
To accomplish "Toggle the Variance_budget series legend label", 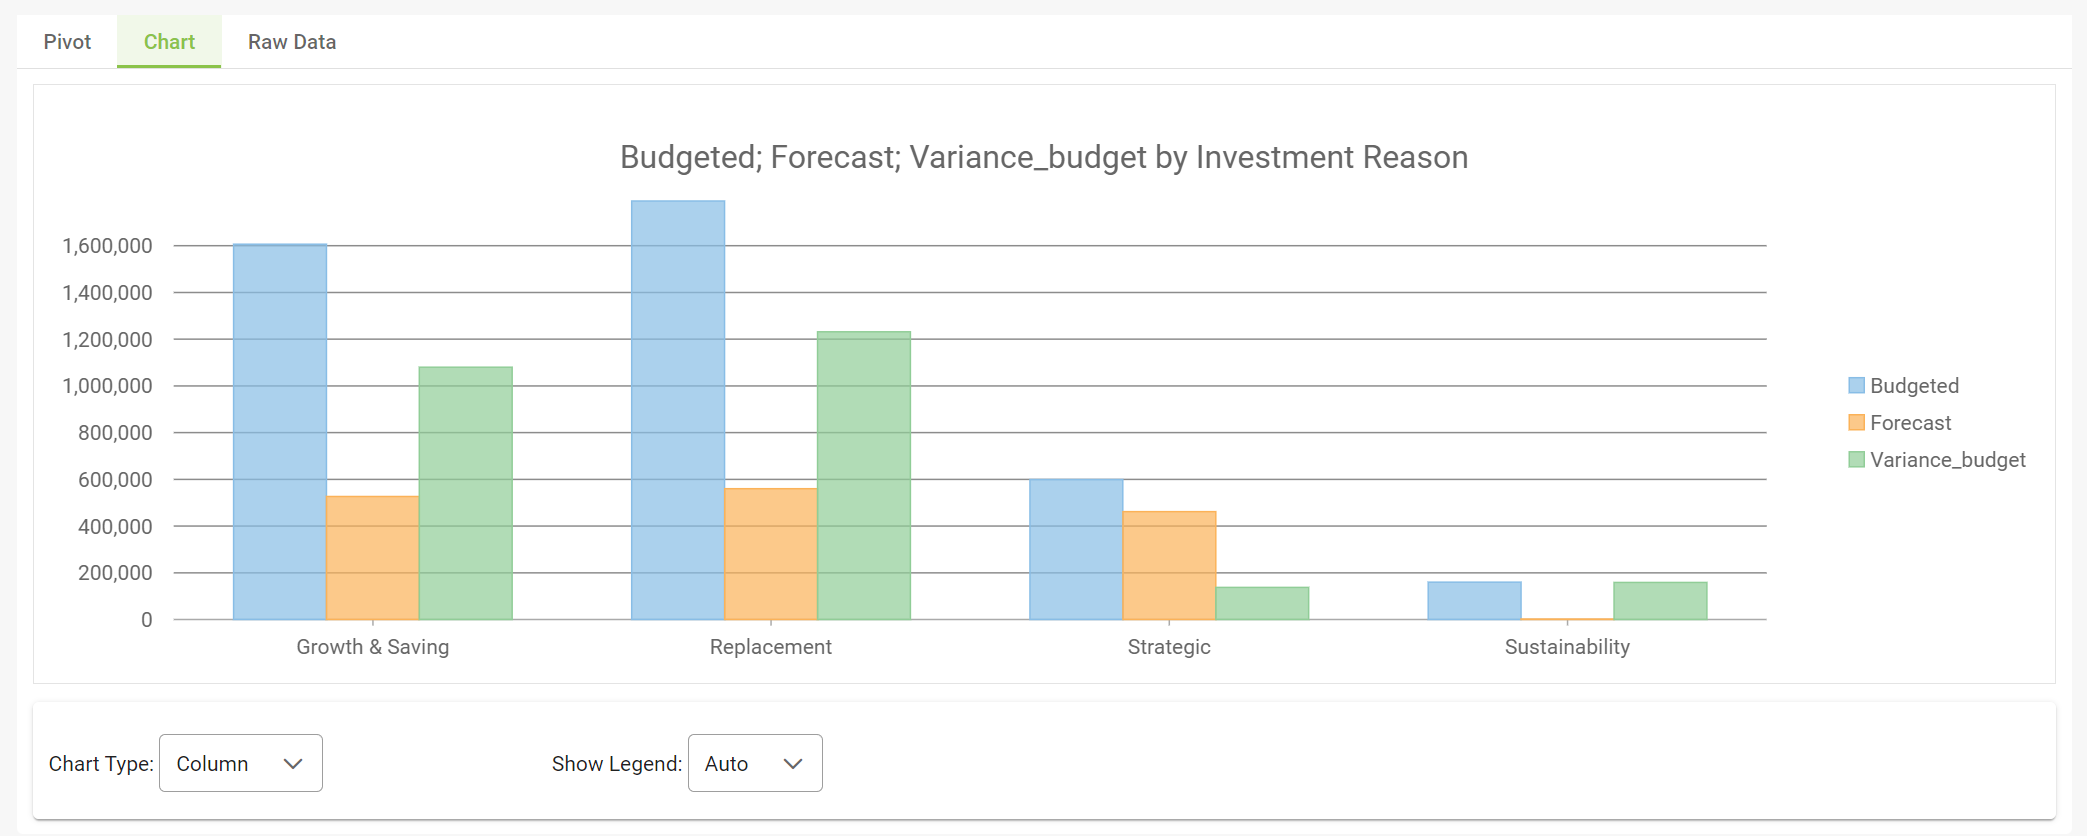I will pos(1947,460).
